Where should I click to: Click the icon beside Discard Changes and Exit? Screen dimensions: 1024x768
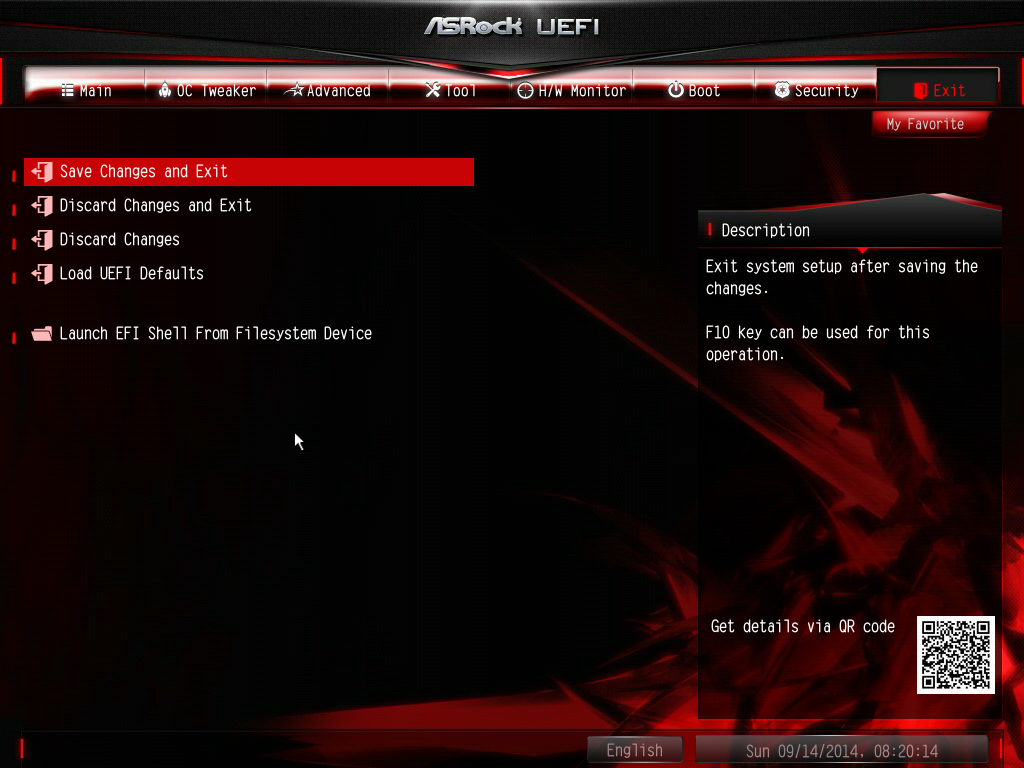42,206
